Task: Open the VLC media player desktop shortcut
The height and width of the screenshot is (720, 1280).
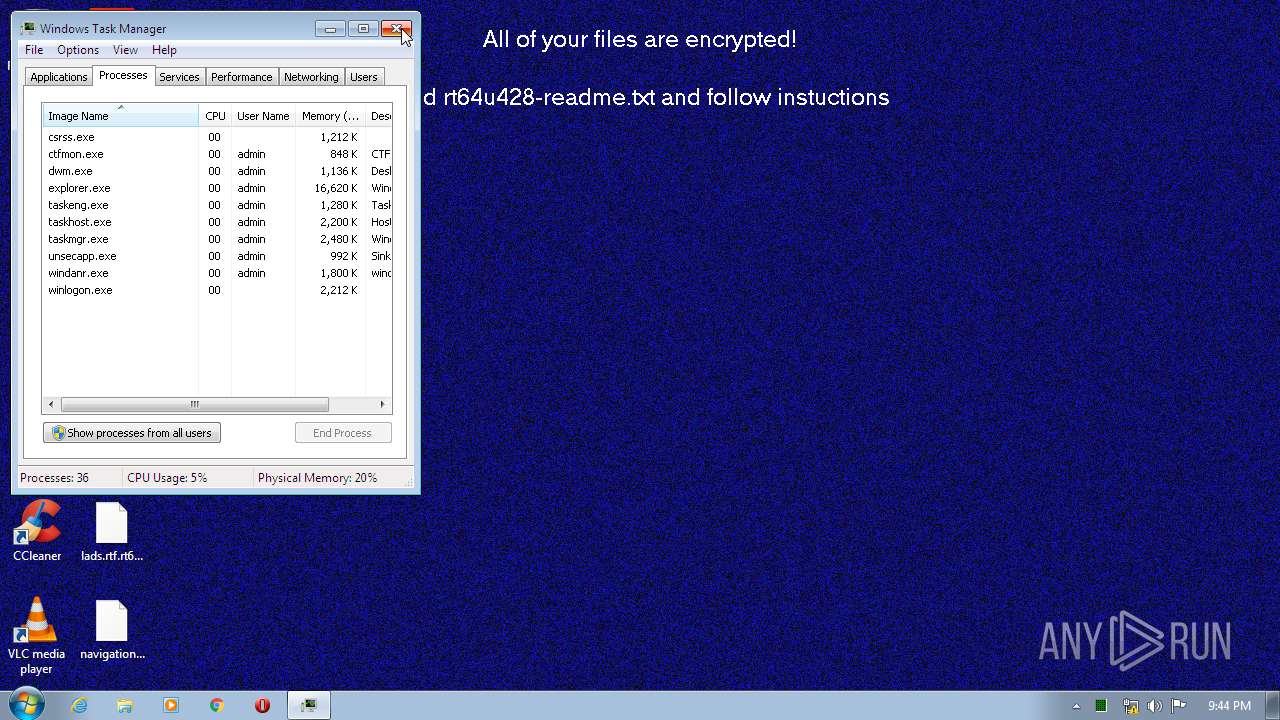Action: pos(37,636)
